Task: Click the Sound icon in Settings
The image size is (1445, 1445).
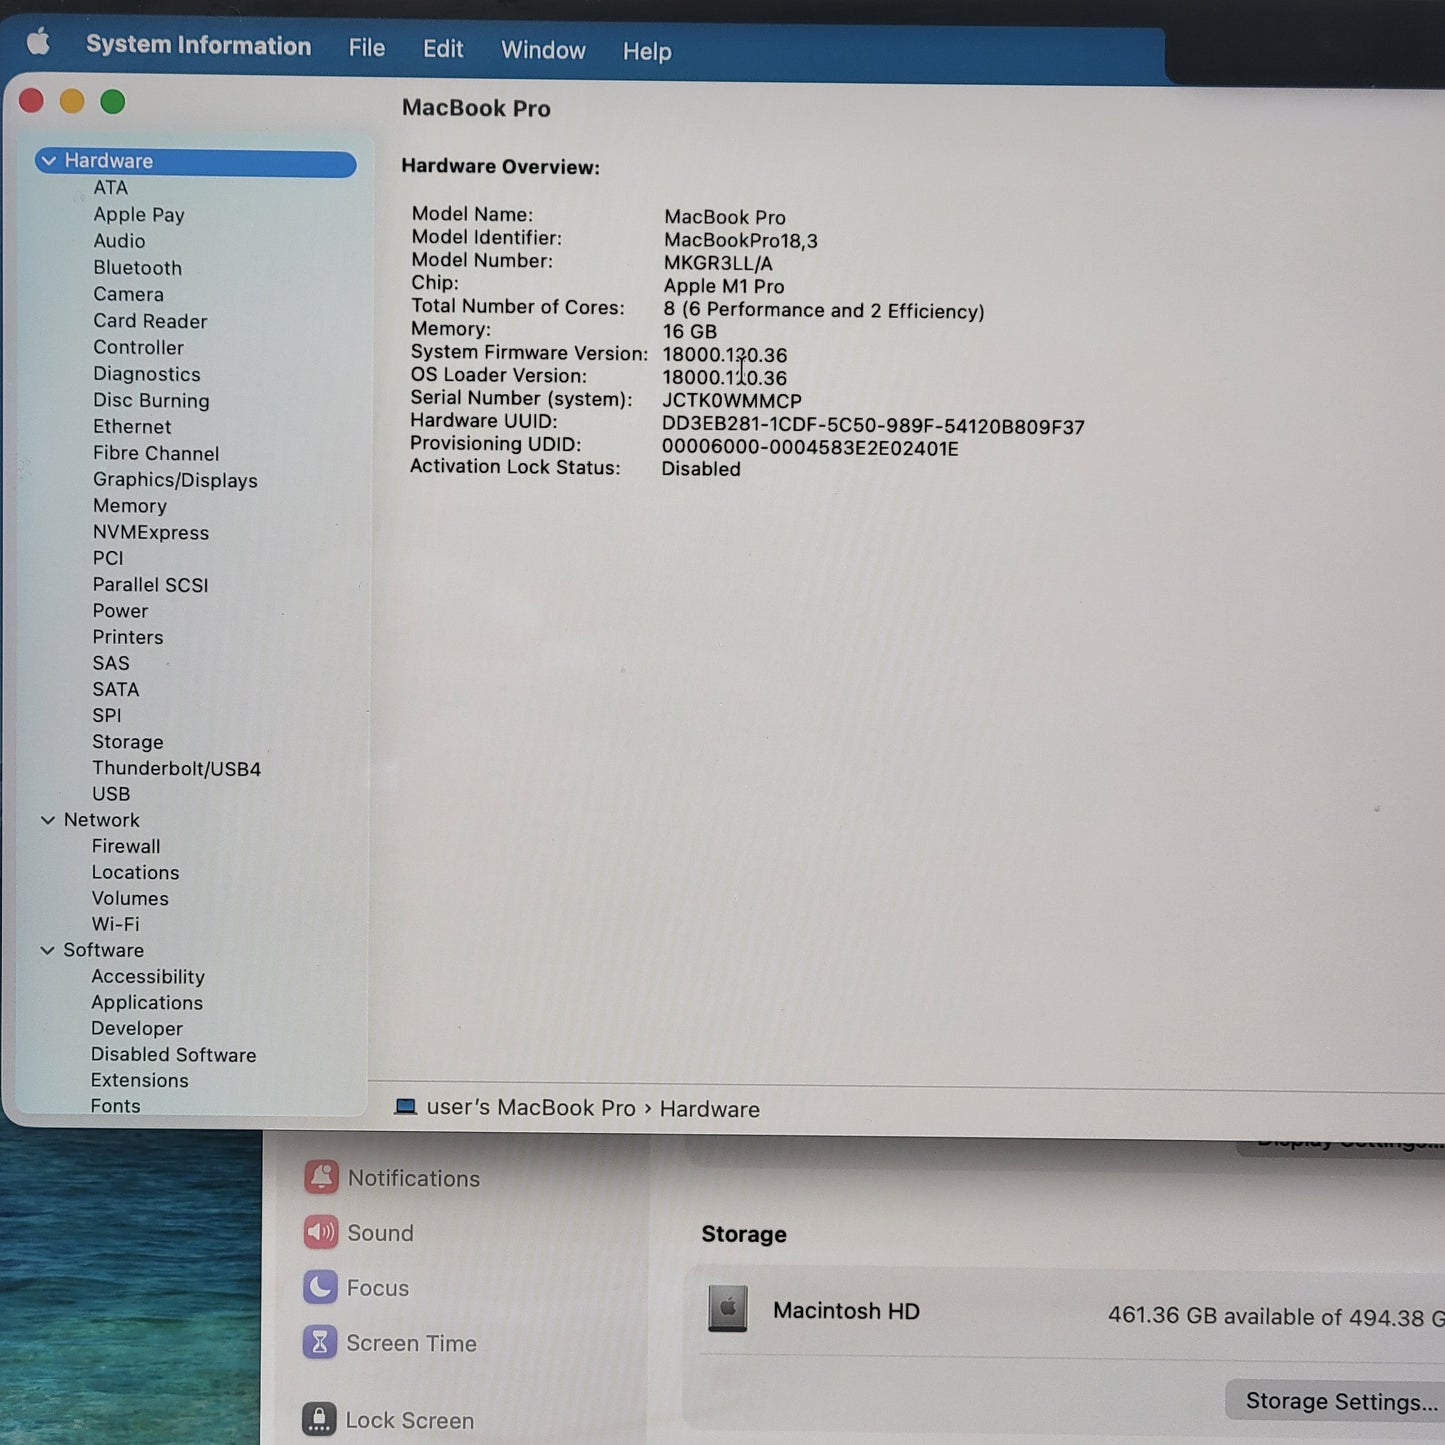Action: pos(321,1232)
